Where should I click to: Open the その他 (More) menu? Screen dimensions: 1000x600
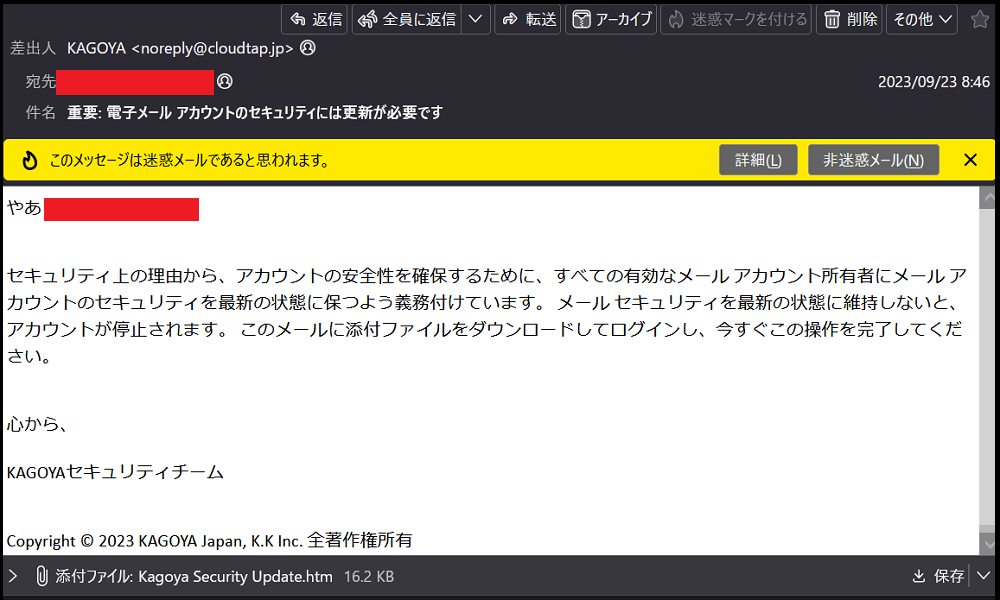[x=921, y=19]
